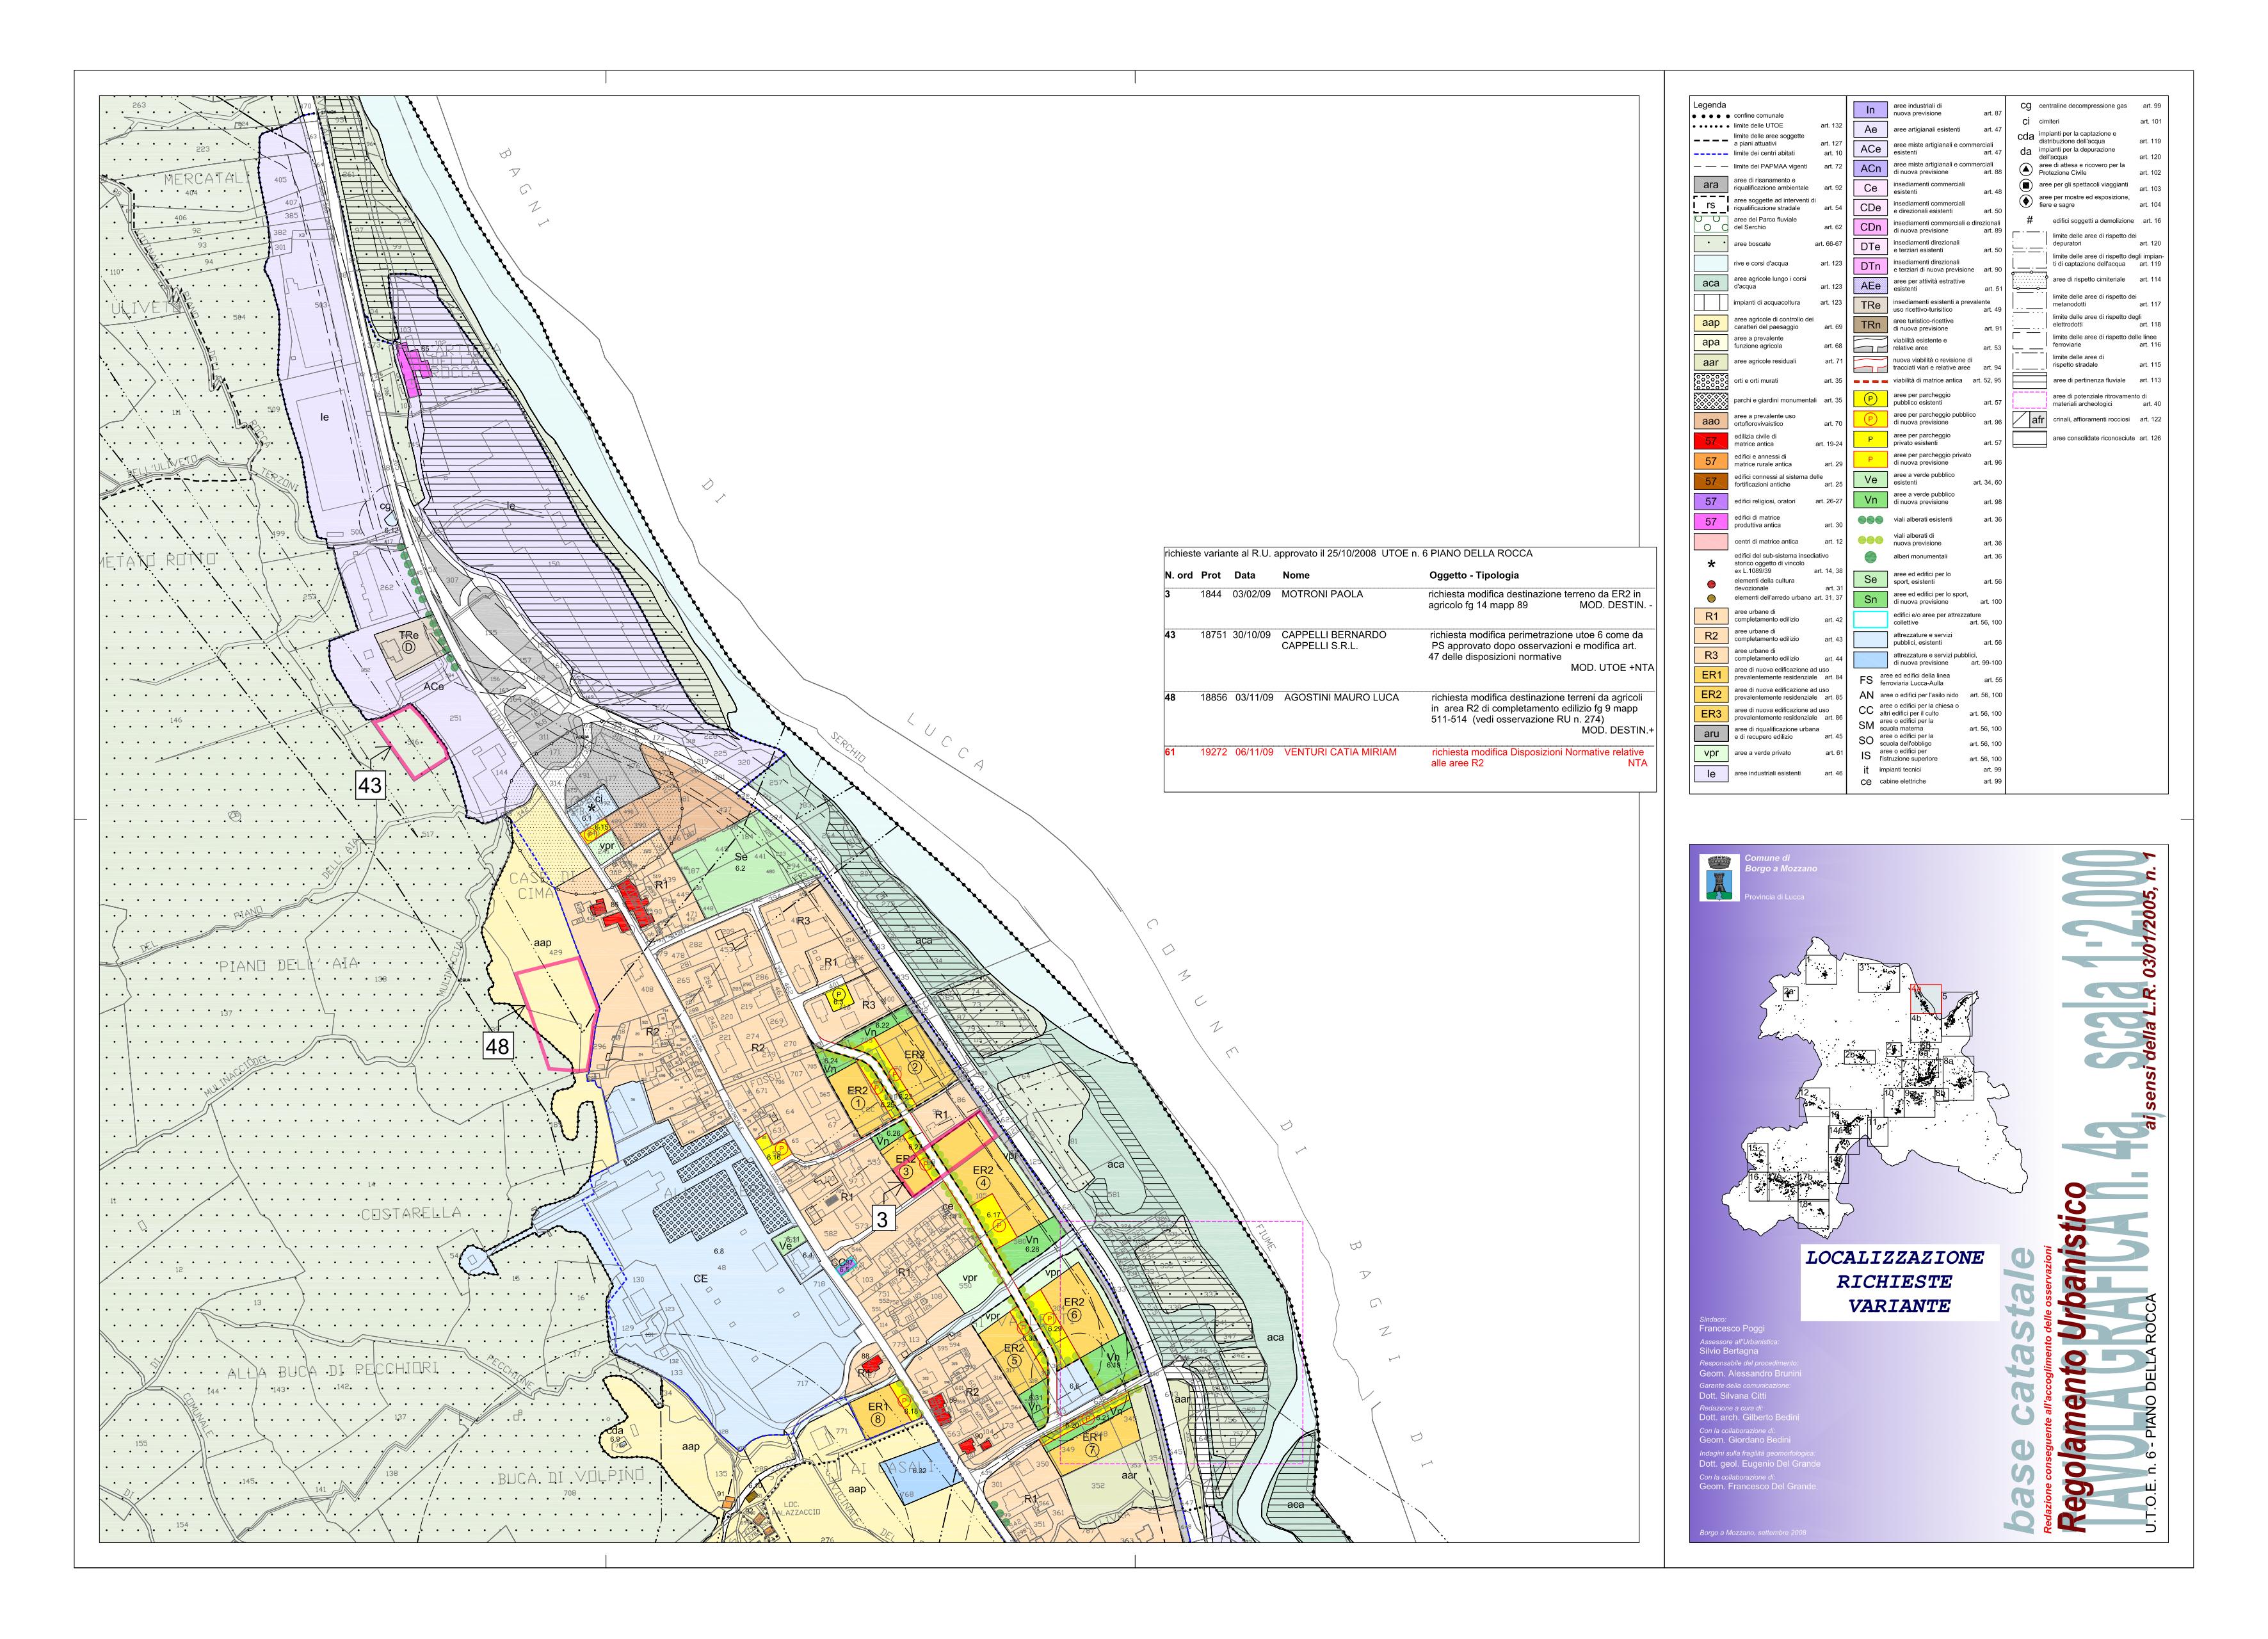
Task: Click the 'ER2' orange legend swatch
Action: point(1711,694)
